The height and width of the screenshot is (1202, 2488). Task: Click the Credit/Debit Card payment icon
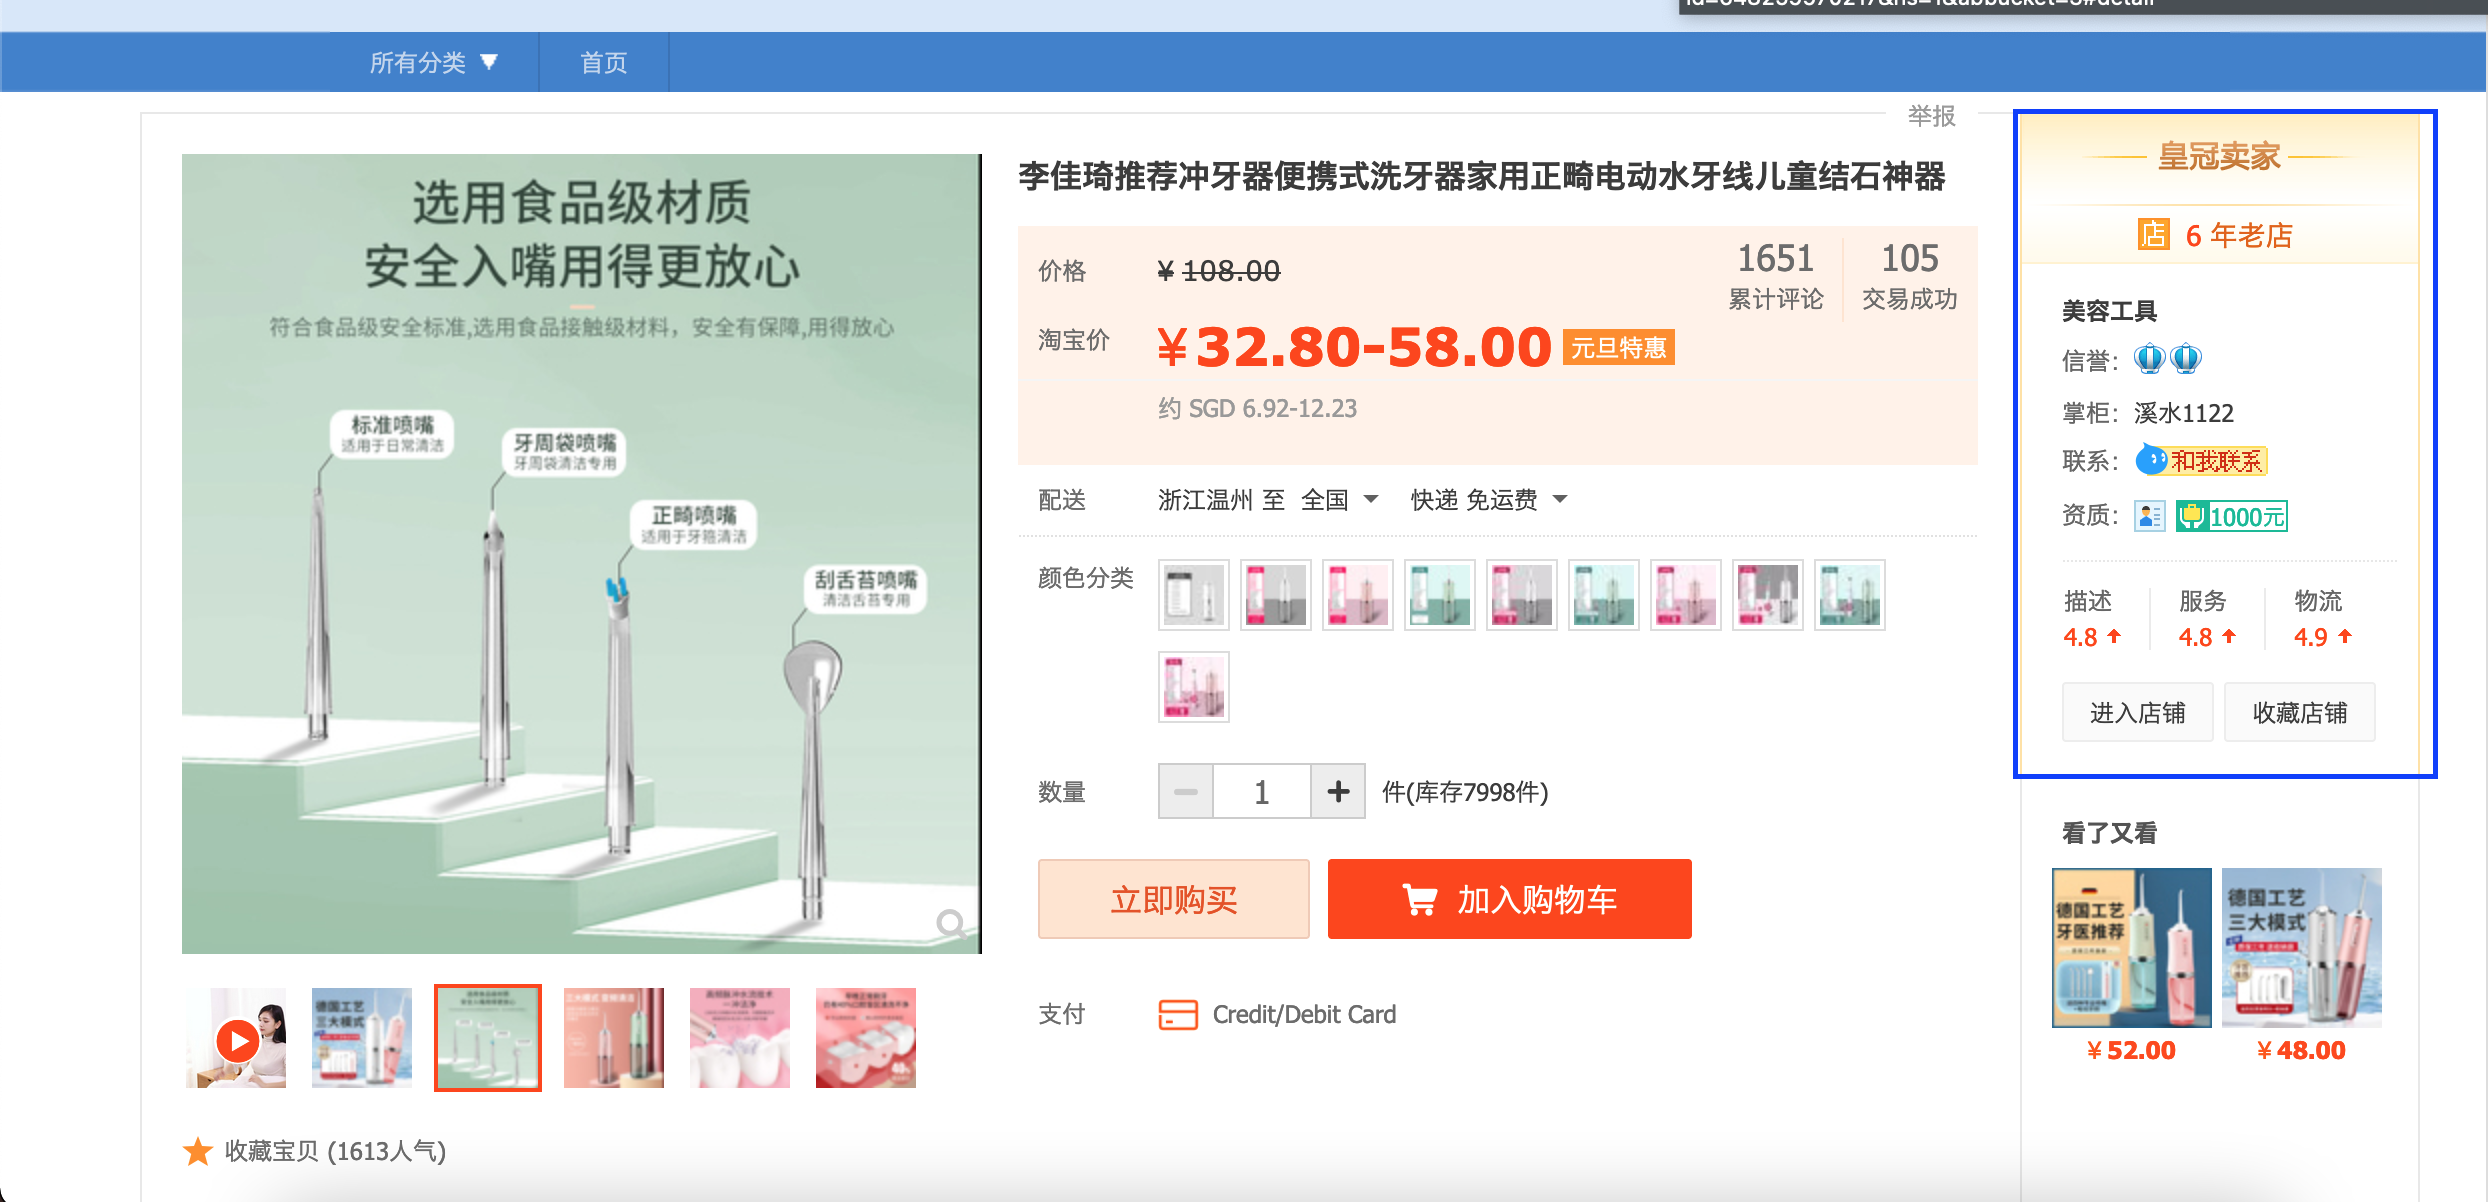point(1178,1014)
